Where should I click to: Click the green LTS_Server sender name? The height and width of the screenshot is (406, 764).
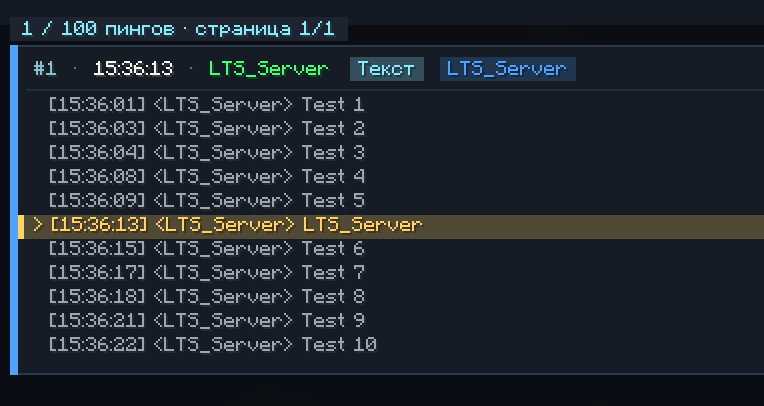268,69
